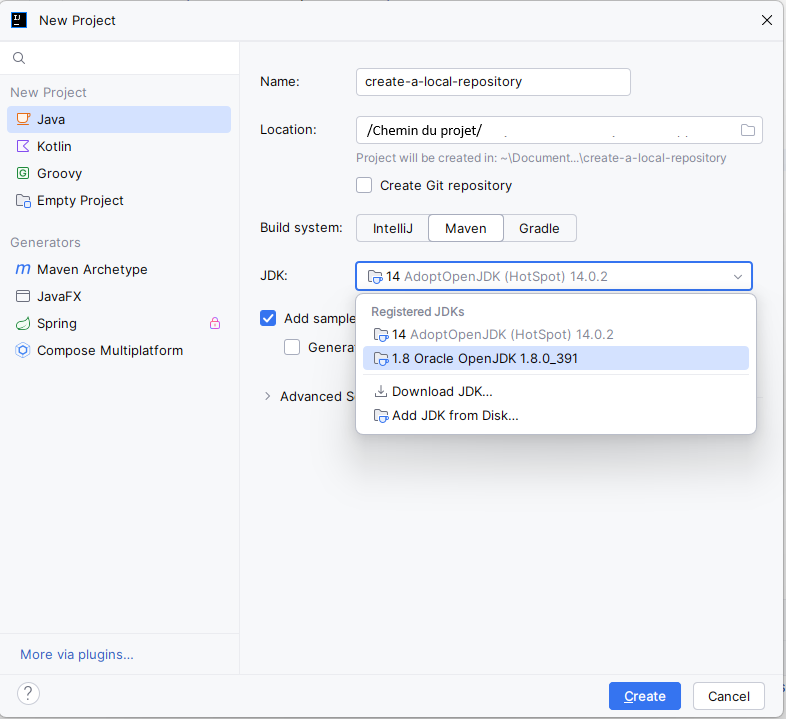Choose Download JDK... option
The image size is (786, 719).
(x=555, y=391)
